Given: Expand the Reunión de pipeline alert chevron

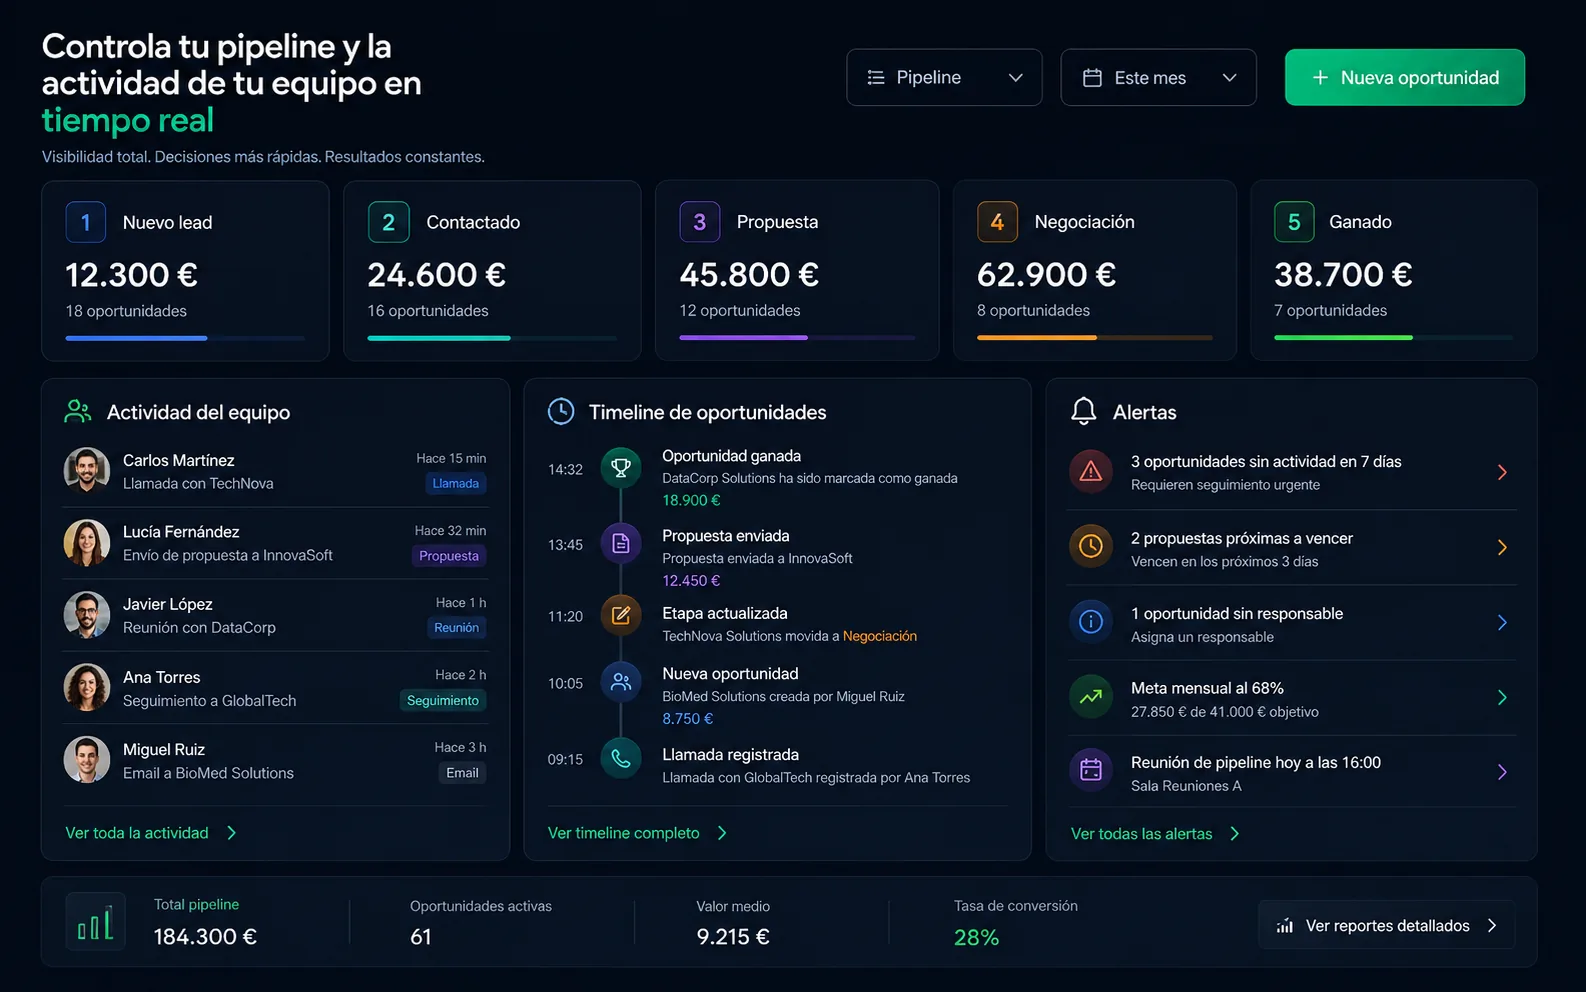Looking at the screenshot, I should pyautogui.click(x=1502, y=772).
